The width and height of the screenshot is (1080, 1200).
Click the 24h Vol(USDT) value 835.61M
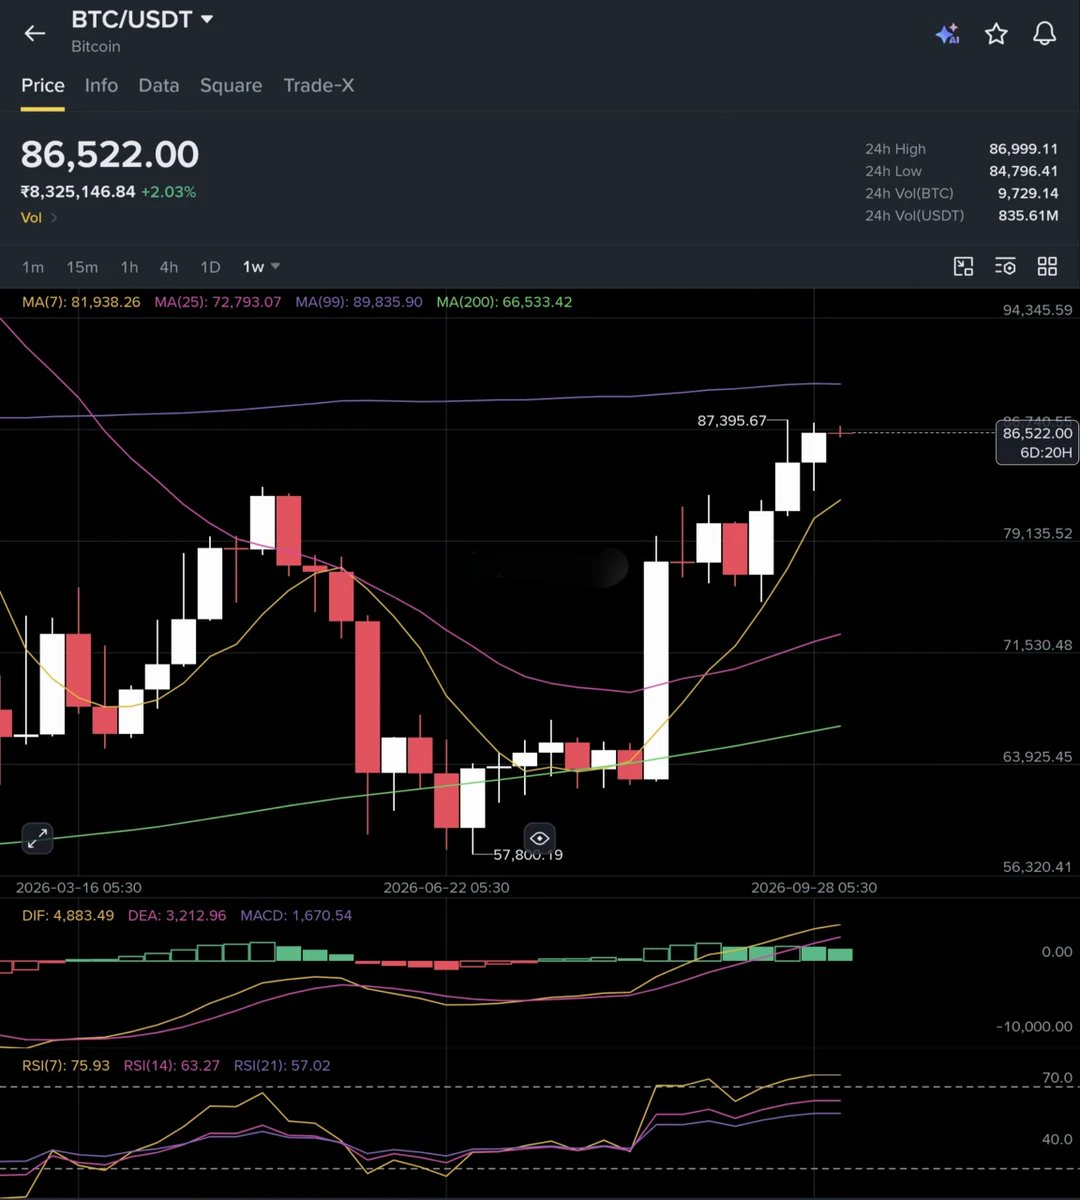pos(1028,215)
